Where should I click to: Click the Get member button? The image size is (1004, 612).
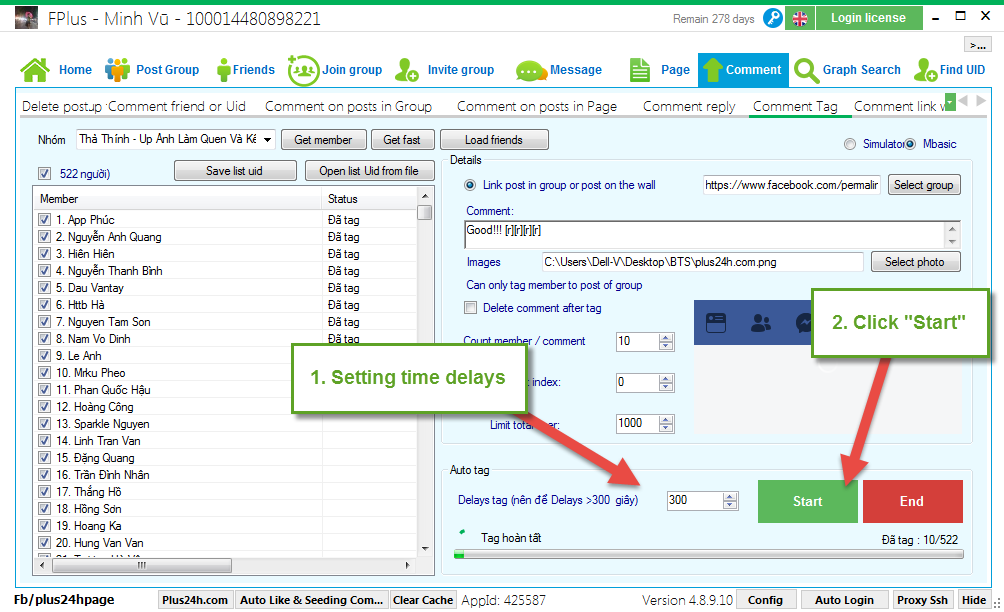[x=323, y=140]
